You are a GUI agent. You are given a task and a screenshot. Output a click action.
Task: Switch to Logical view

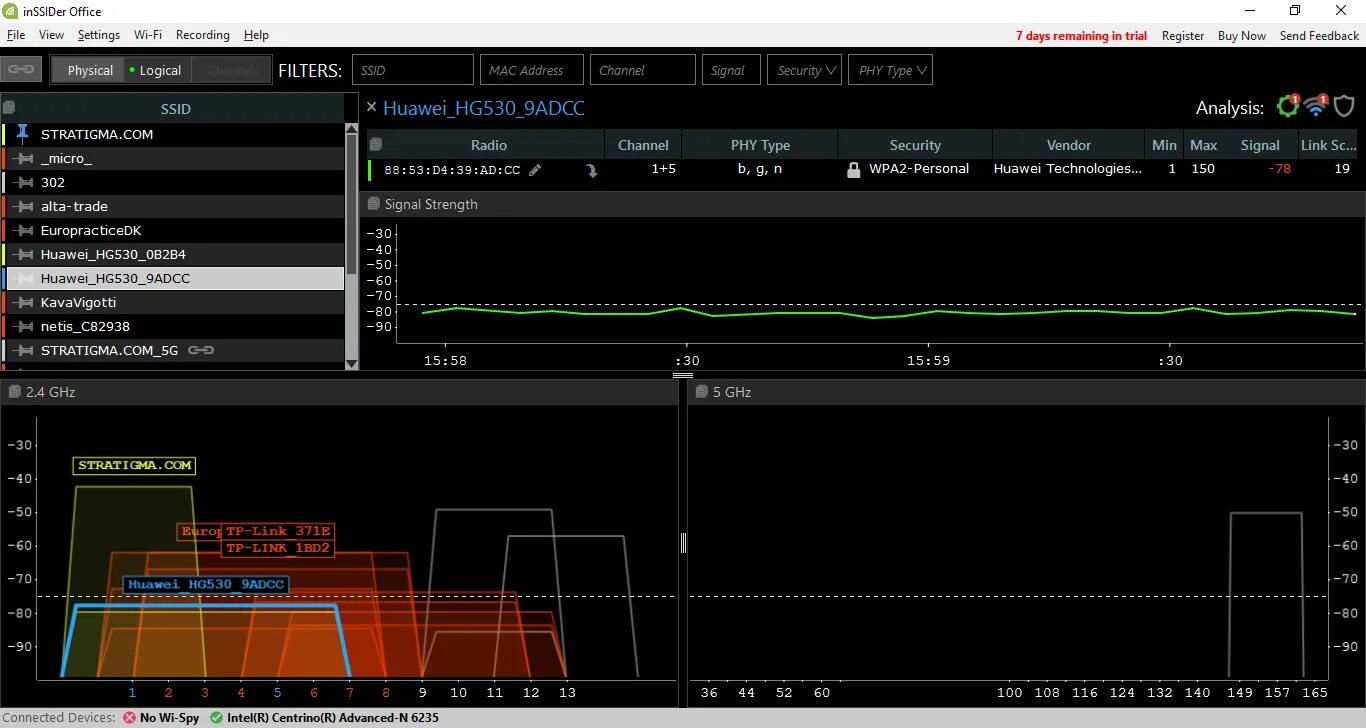click(x=156, y=70)
